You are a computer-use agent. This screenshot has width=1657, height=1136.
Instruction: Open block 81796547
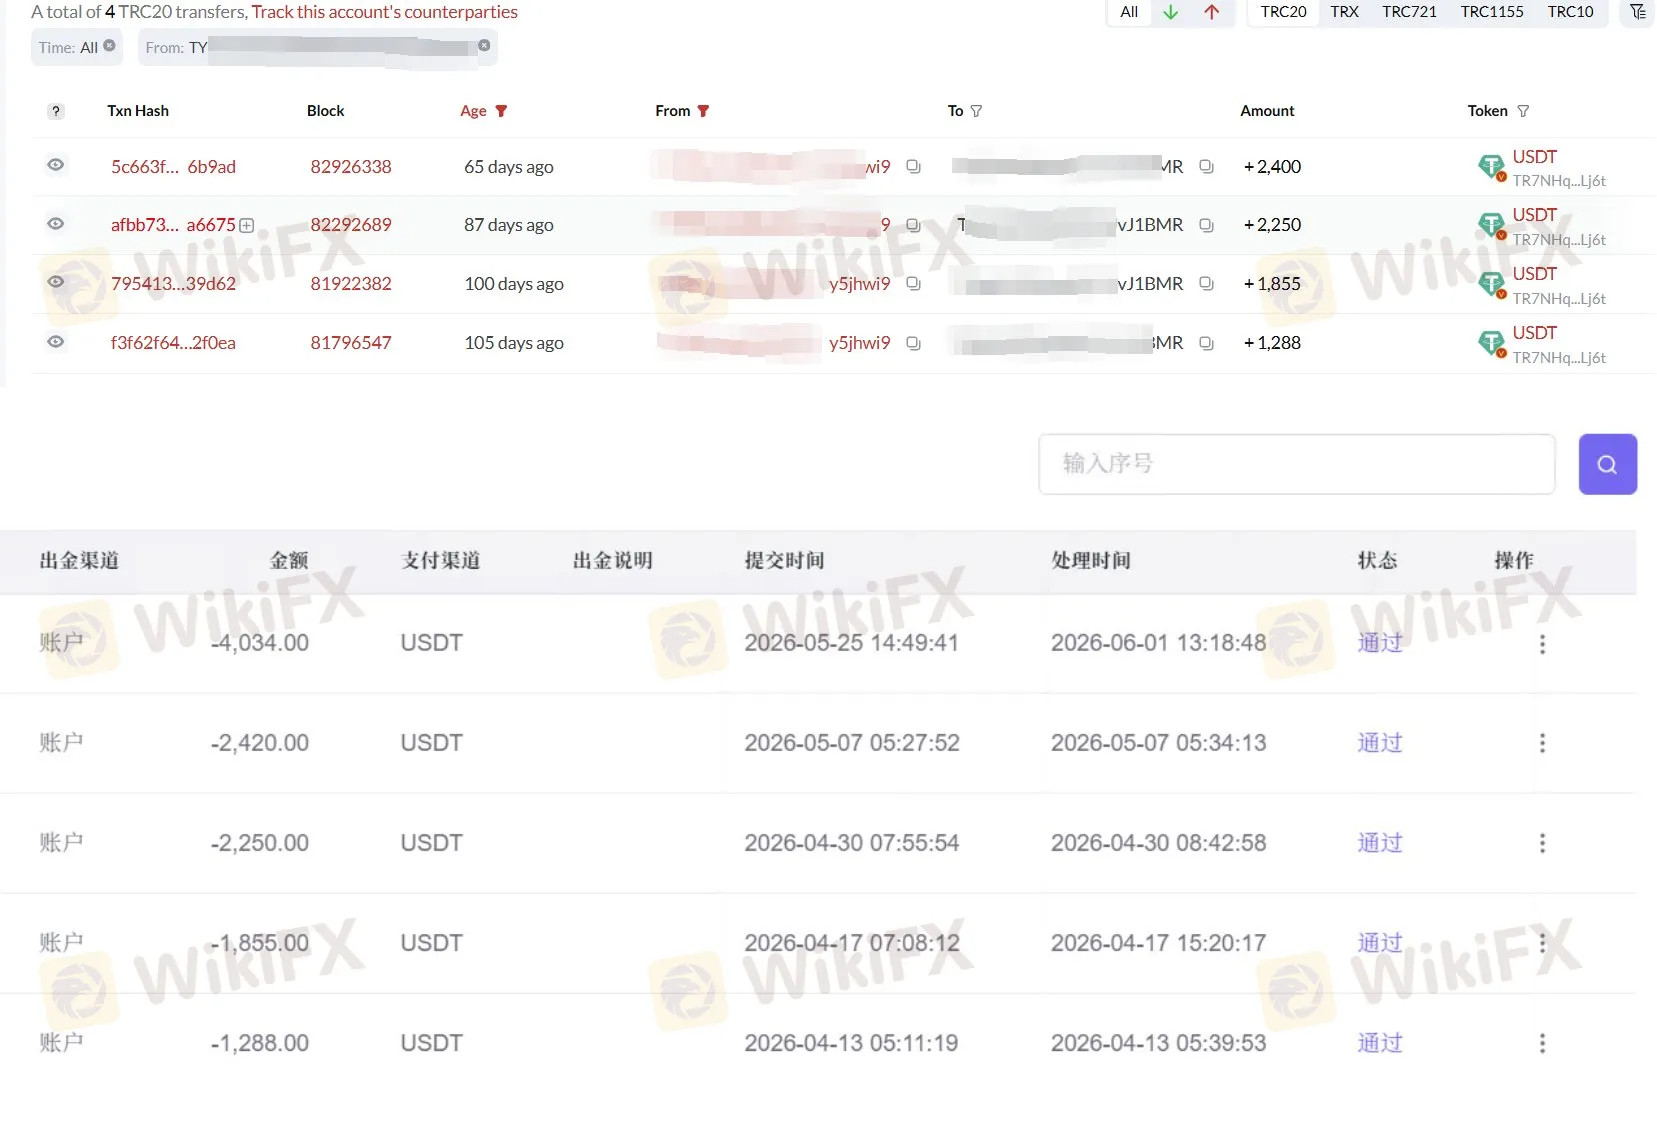[x=351, y=343]
